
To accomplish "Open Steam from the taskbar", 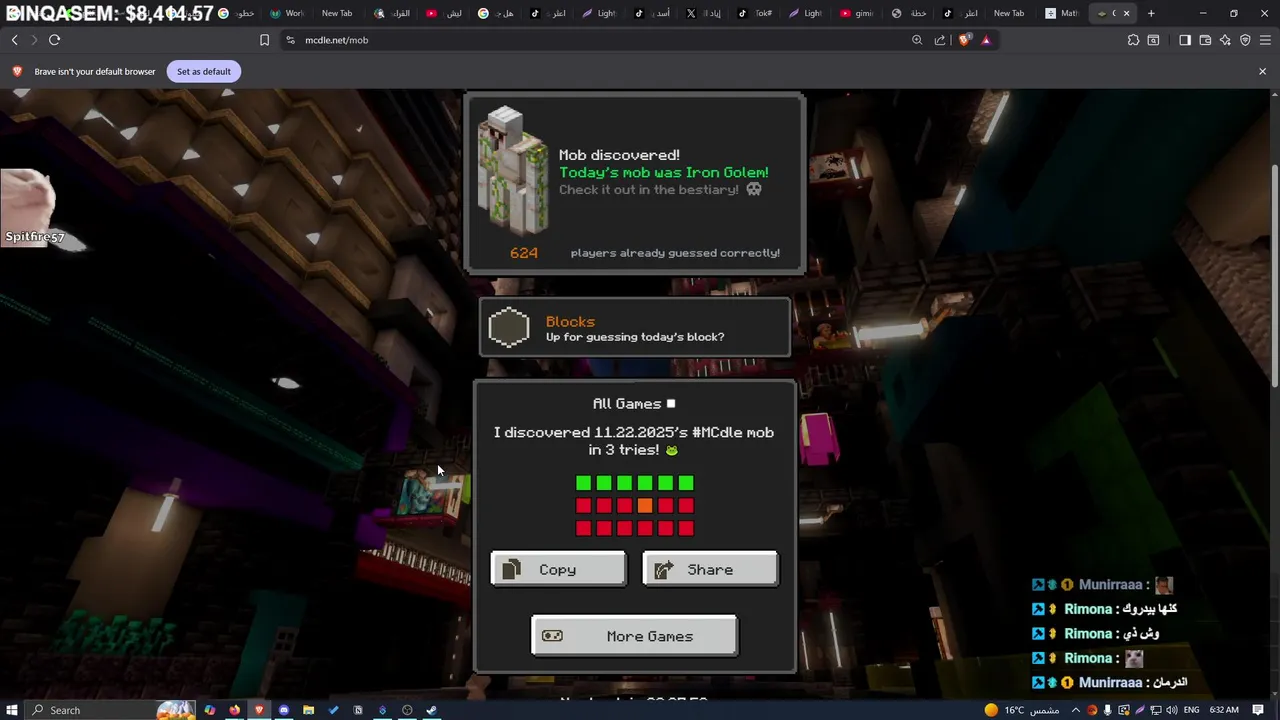I will [x=431, y=710].
